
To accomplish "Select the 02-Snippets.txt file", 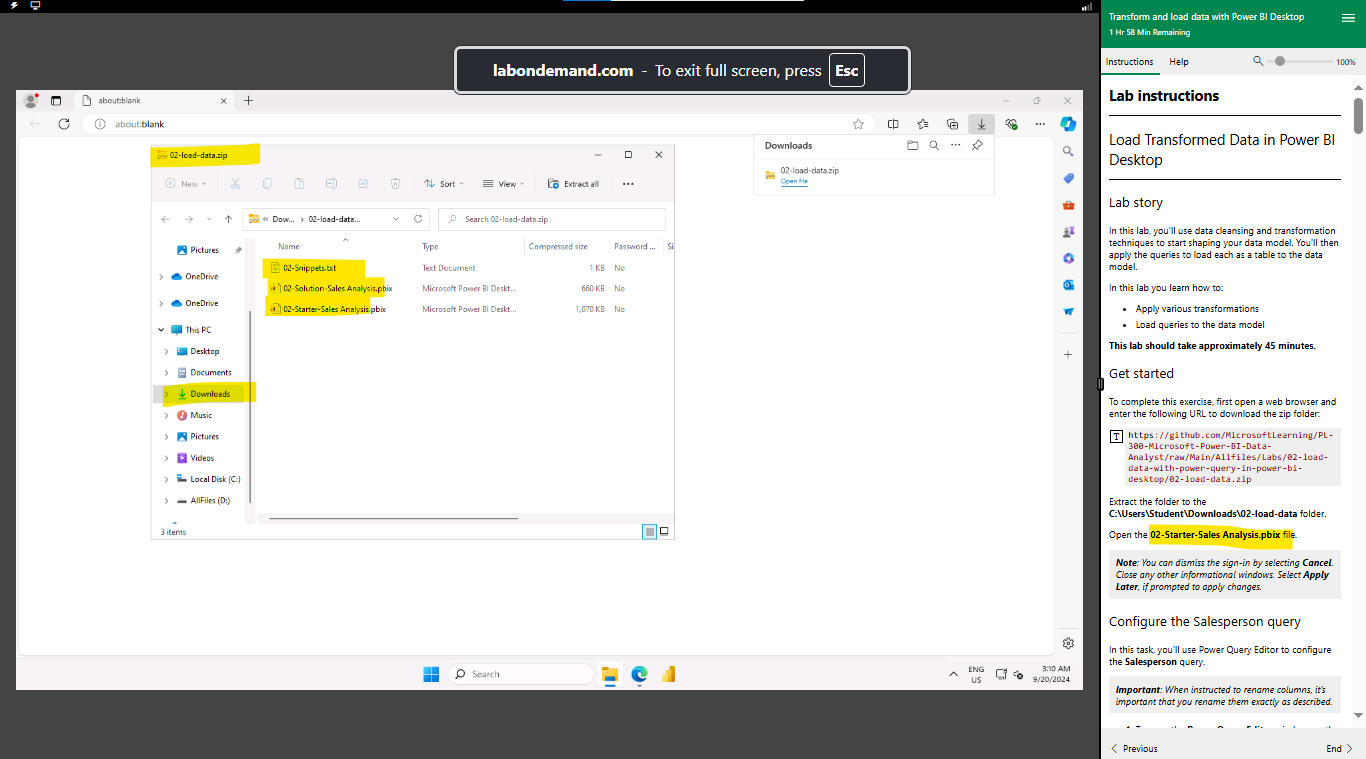I will [x=310, y=268].
